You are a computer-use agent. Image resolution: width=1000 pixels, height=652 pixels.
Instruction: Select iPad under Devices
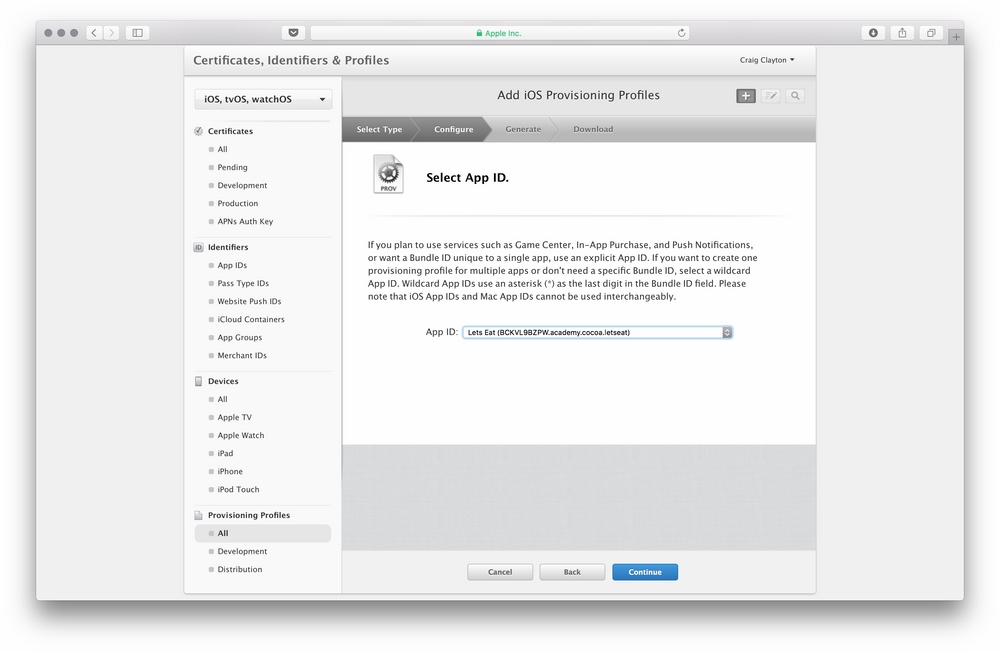pos(225,454)
